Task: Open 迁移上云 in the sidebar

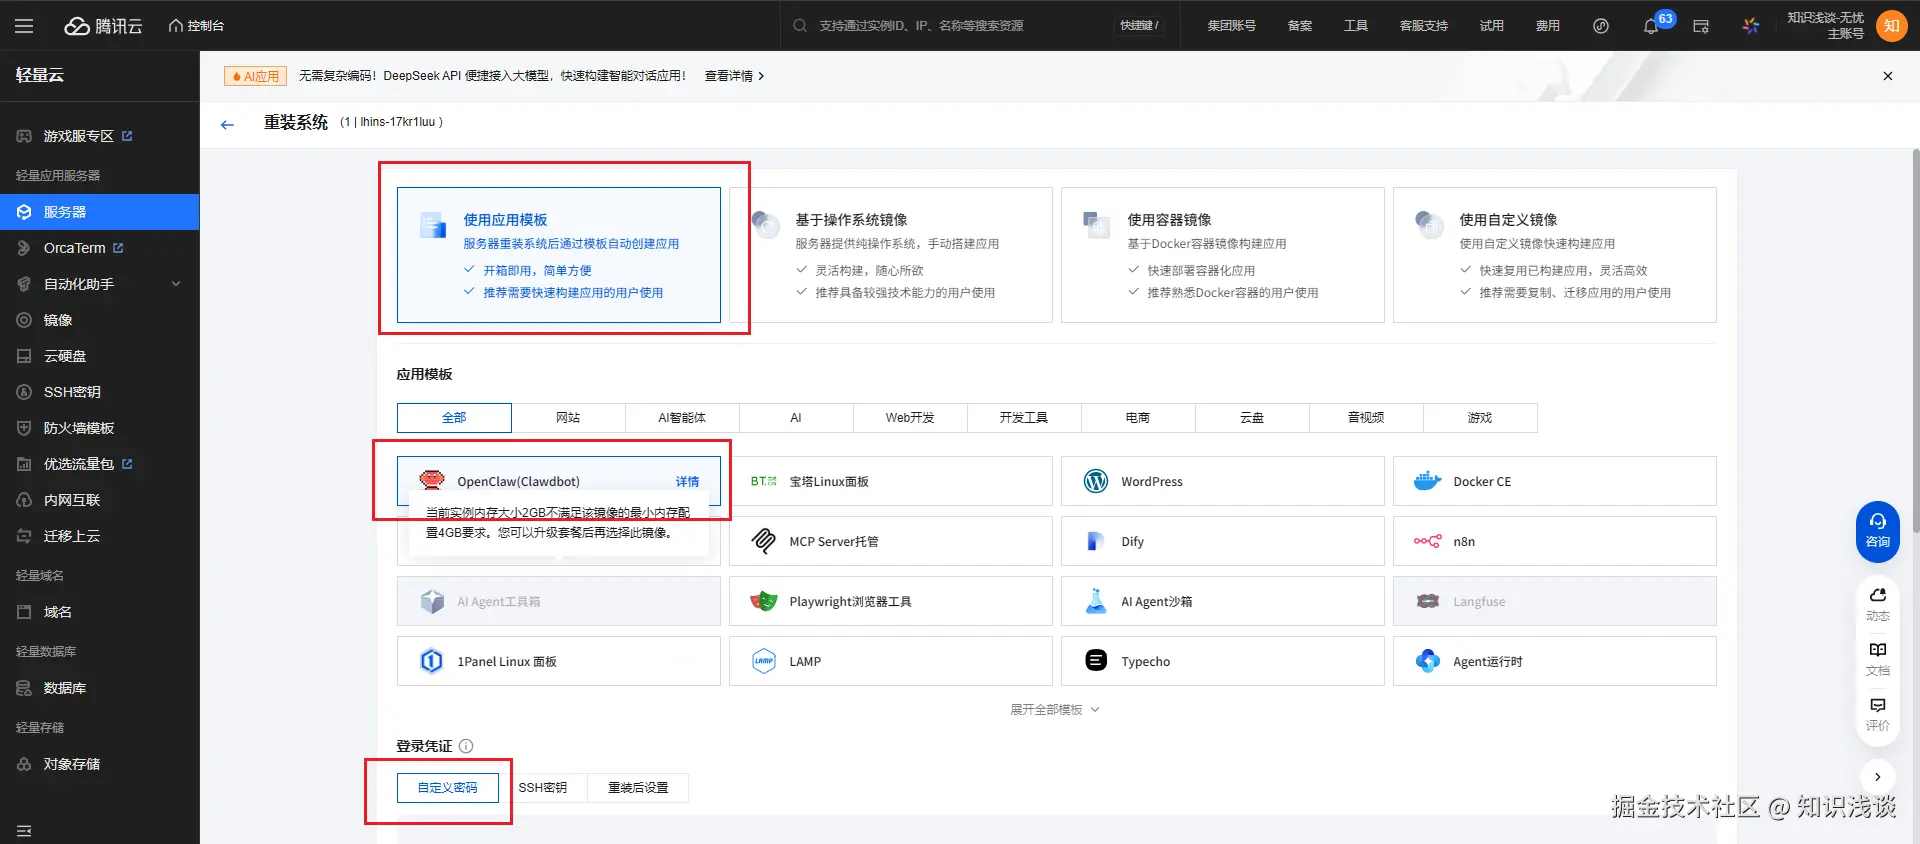Action: tap(72, 536)
